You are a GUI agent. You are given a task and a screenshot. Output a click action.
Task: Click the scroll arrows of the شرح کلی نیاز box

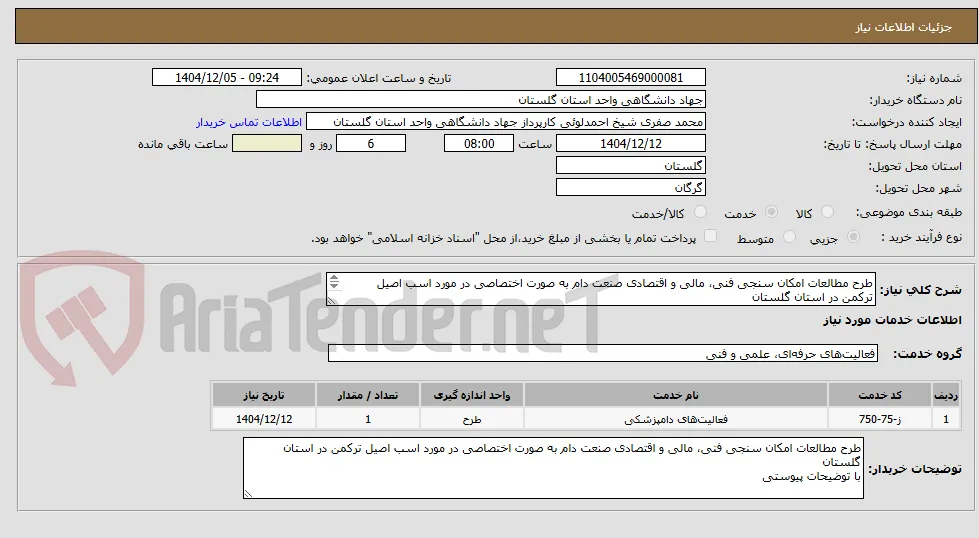coord(335,281)
